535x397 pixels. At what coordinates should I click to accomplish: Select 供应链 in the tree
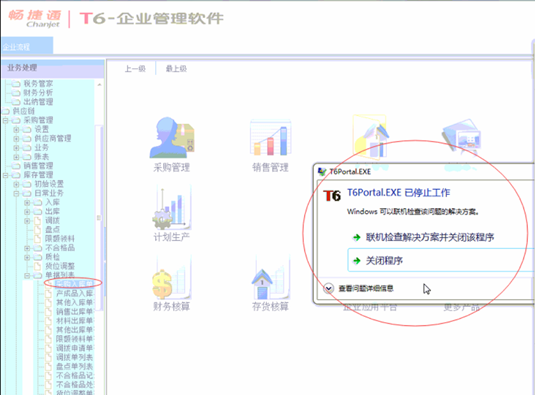coord(24,111)
